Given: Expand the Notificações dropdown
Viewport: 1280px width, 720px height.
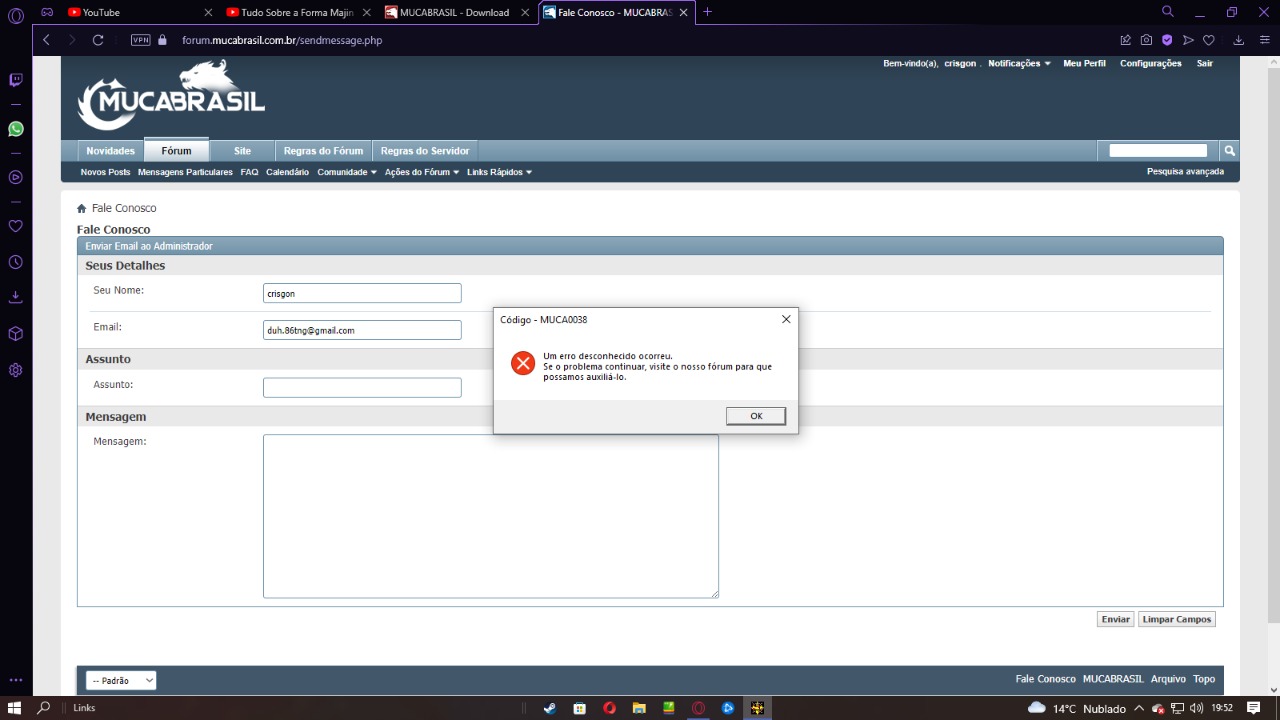Looking at the screenshot, I should tap(1019, 63).
